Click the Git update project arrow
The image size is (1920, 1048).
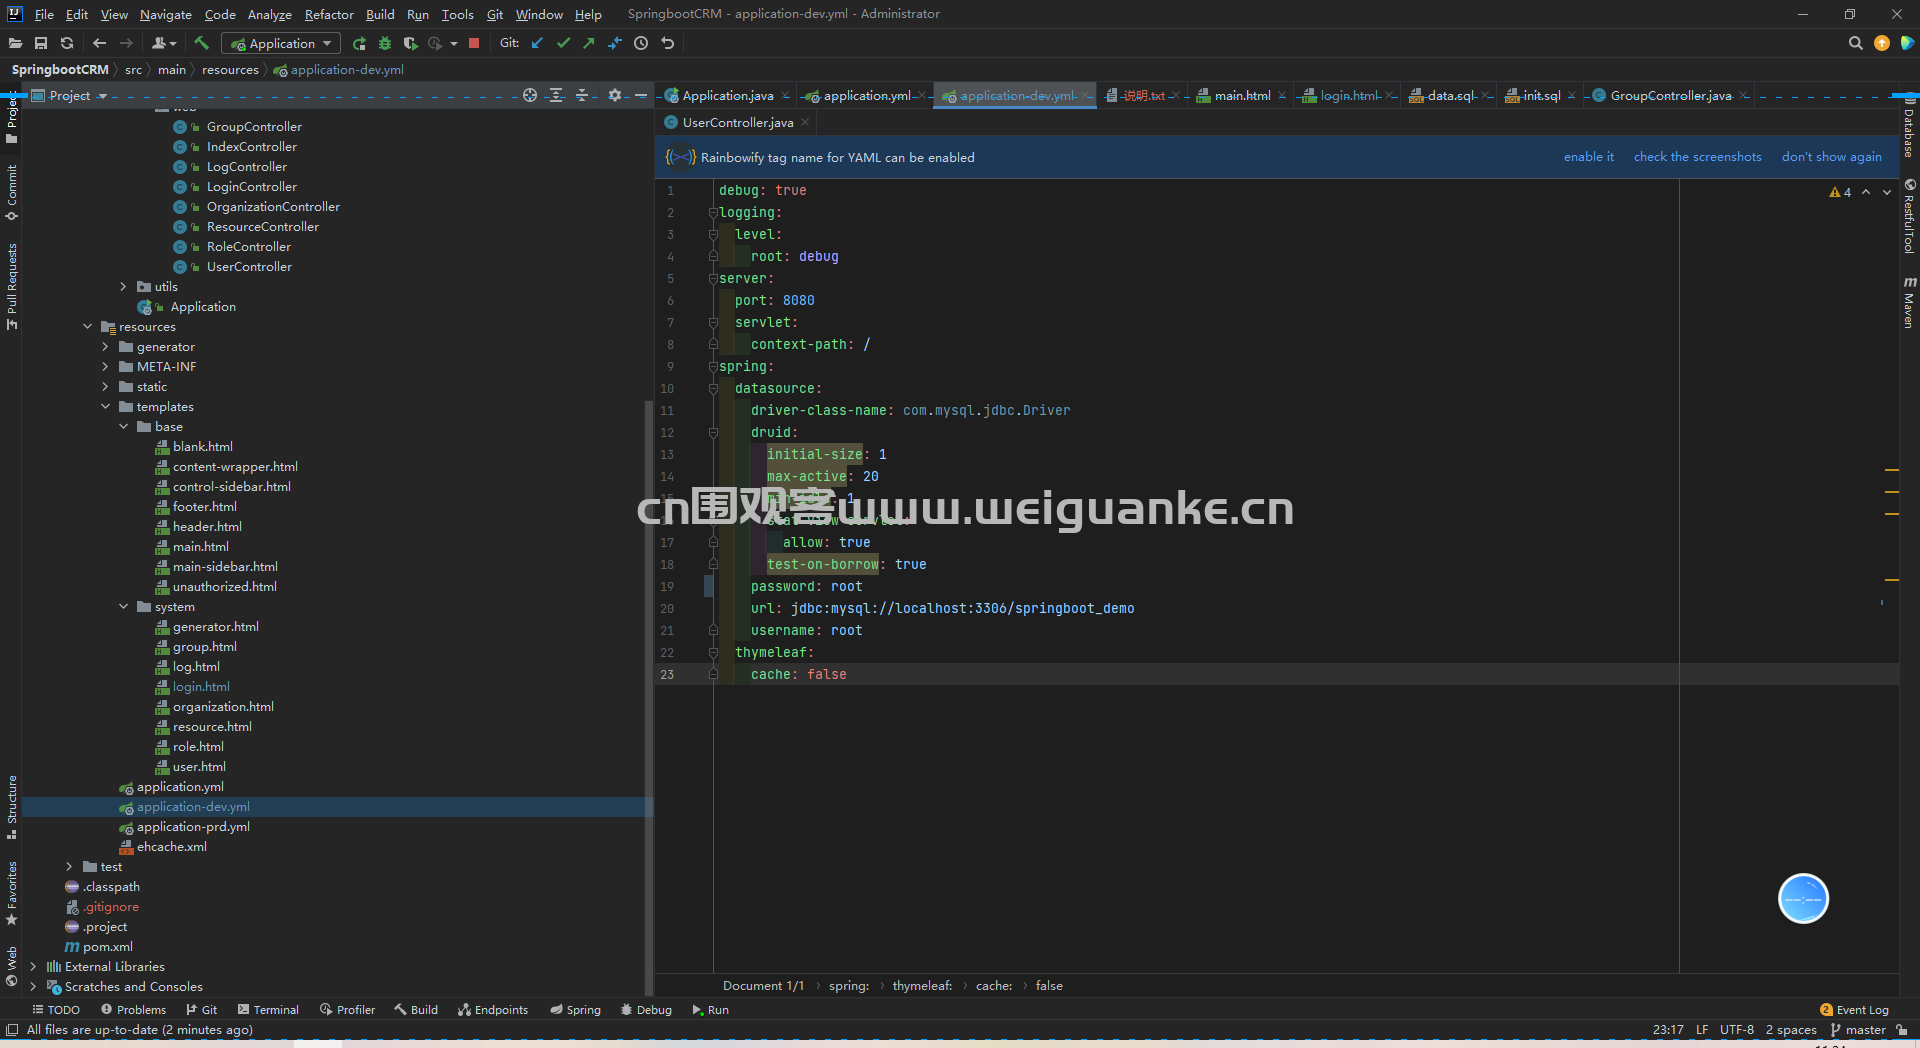point(537,43)
